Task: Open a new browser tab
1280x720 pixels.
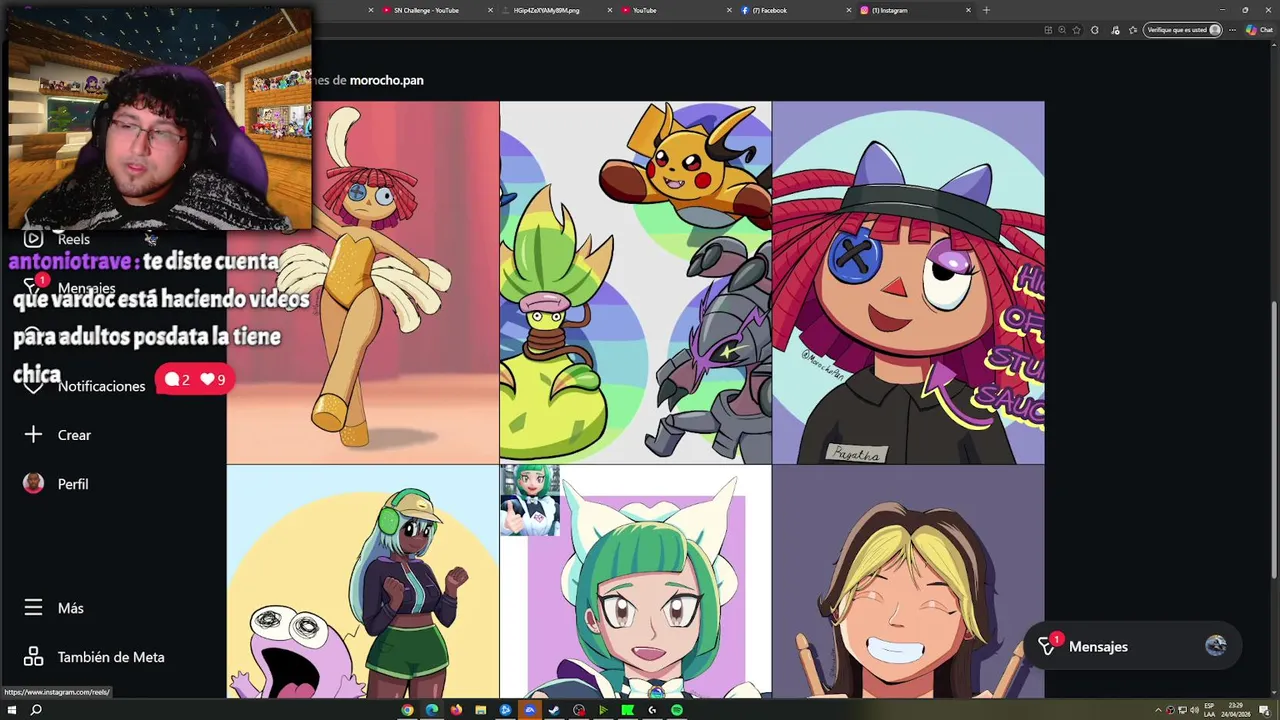Action: [986, 10]
